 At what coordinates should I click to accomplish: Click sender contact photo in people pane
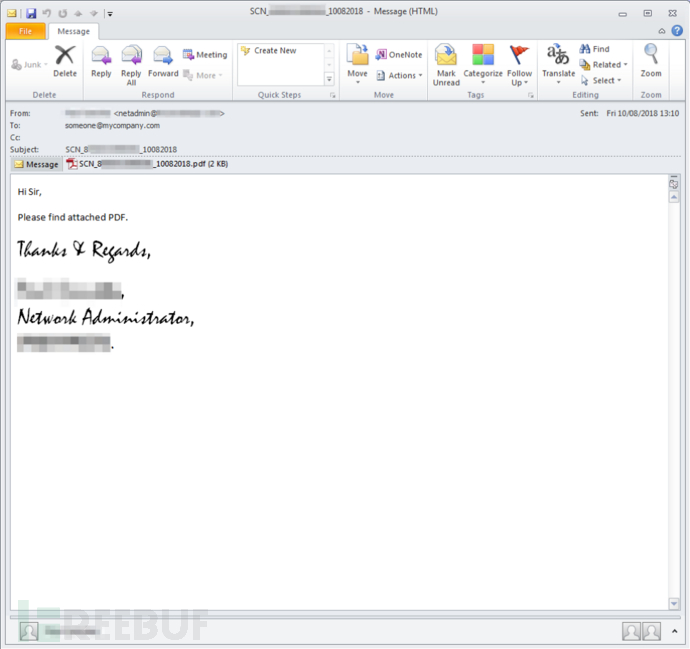29,631
